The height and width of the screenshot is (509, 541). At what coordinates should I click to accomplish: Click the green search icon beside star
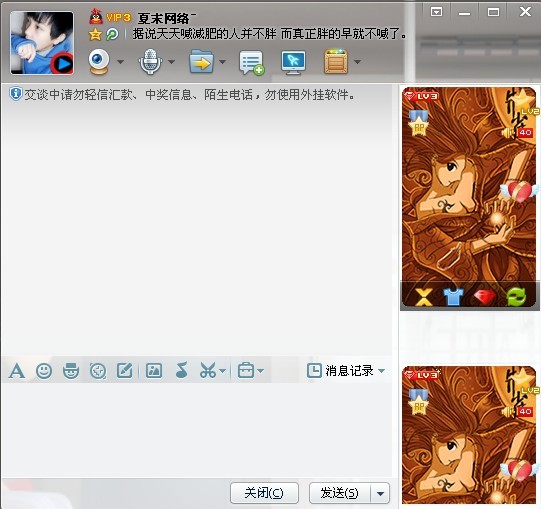coord(112,35)
